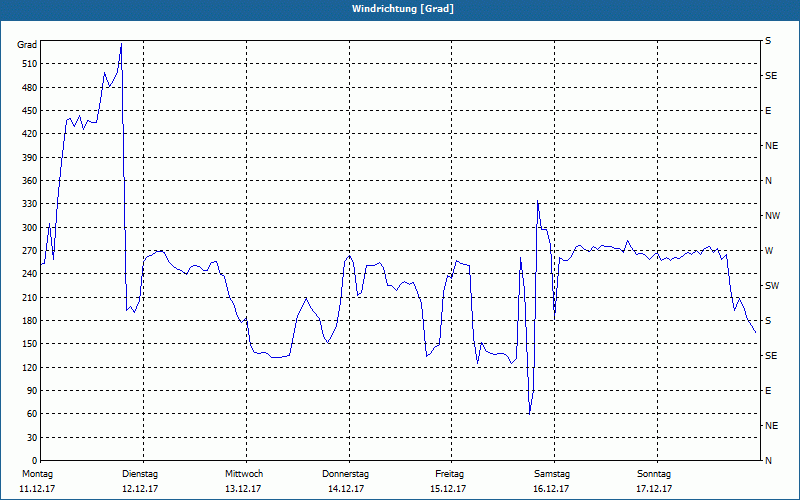Select the 30 y-axis value
This screenshot has height=500, width=800.
(33, 438)
